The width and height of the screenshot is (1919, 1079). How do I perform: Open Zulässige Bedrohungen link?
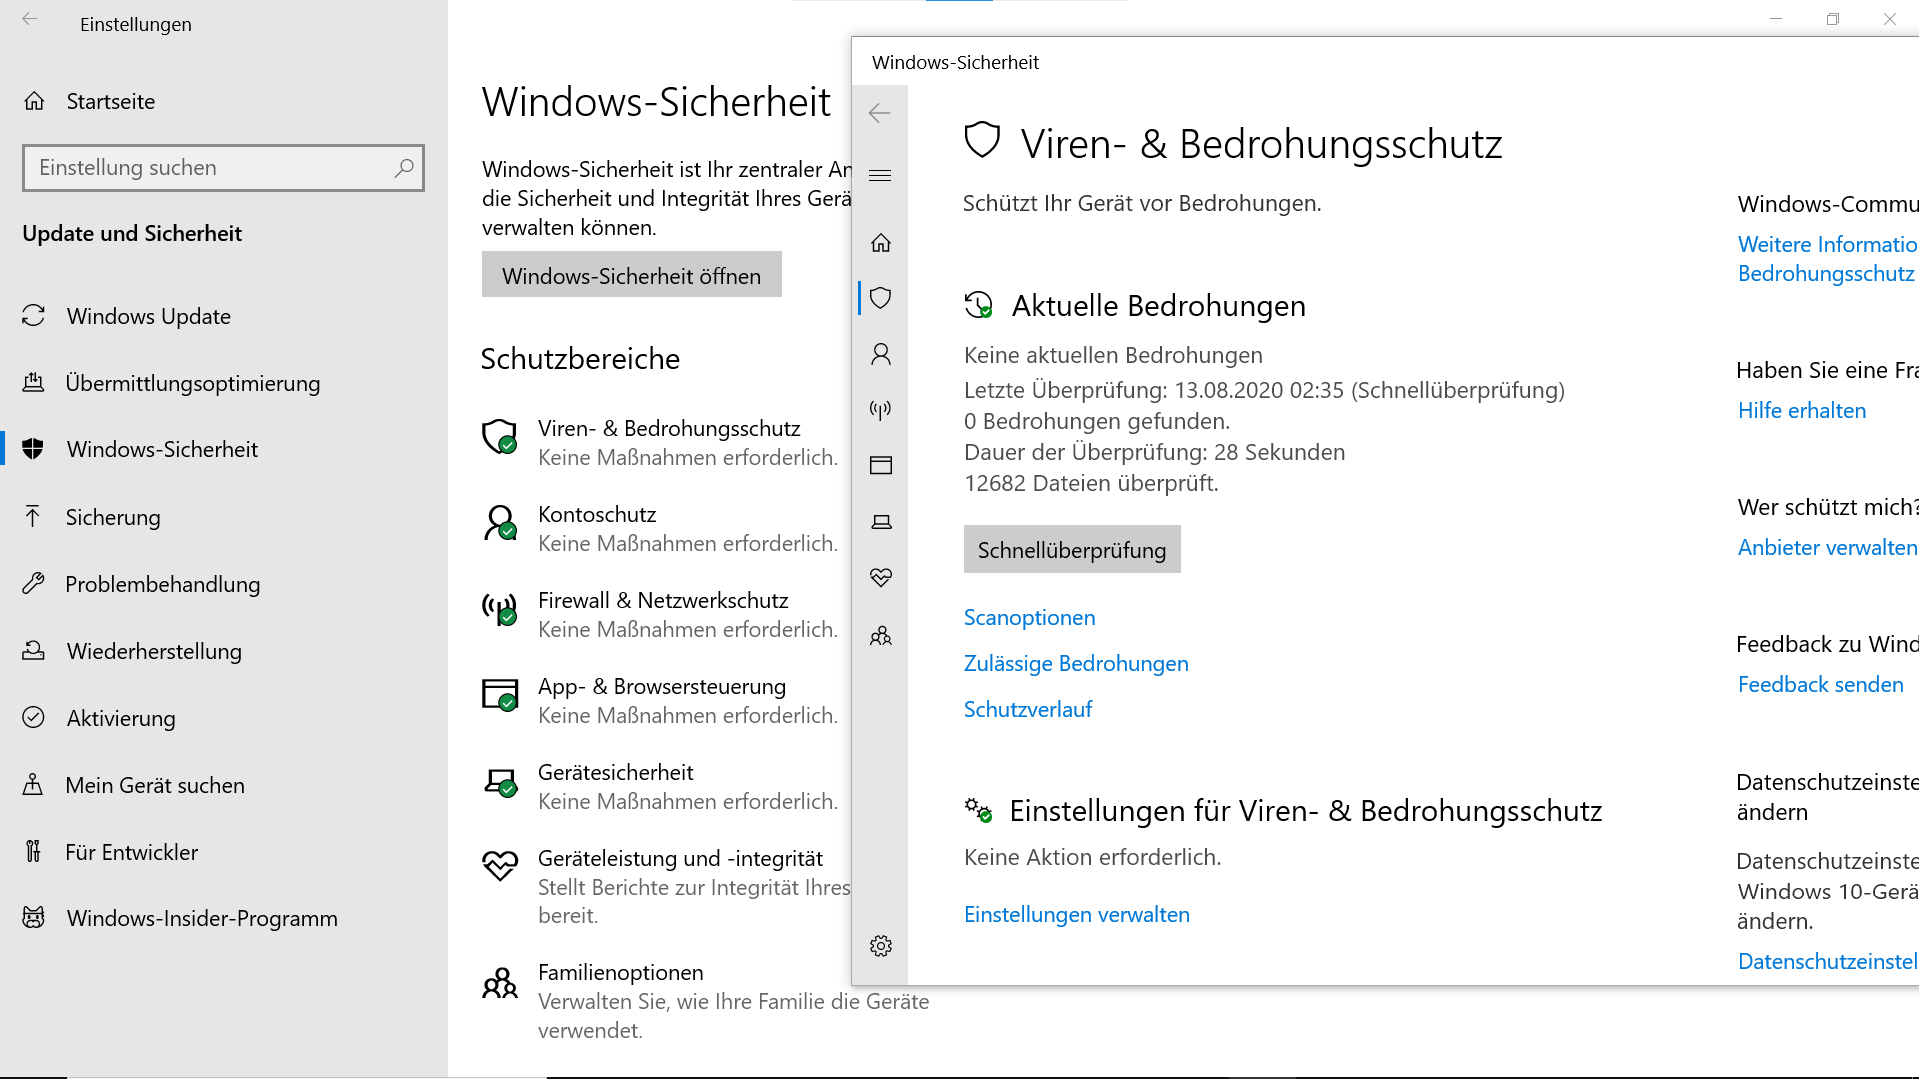[x=1076, y=663]
